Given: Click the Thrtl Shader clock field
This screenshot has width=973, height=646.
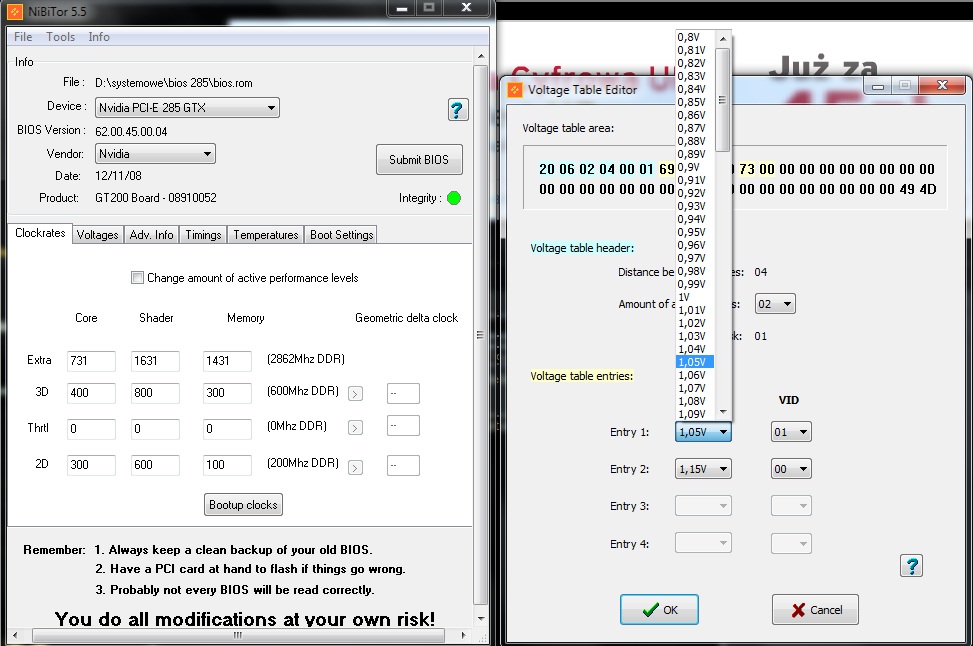Looking at the screenshot, I should (155, 428).
